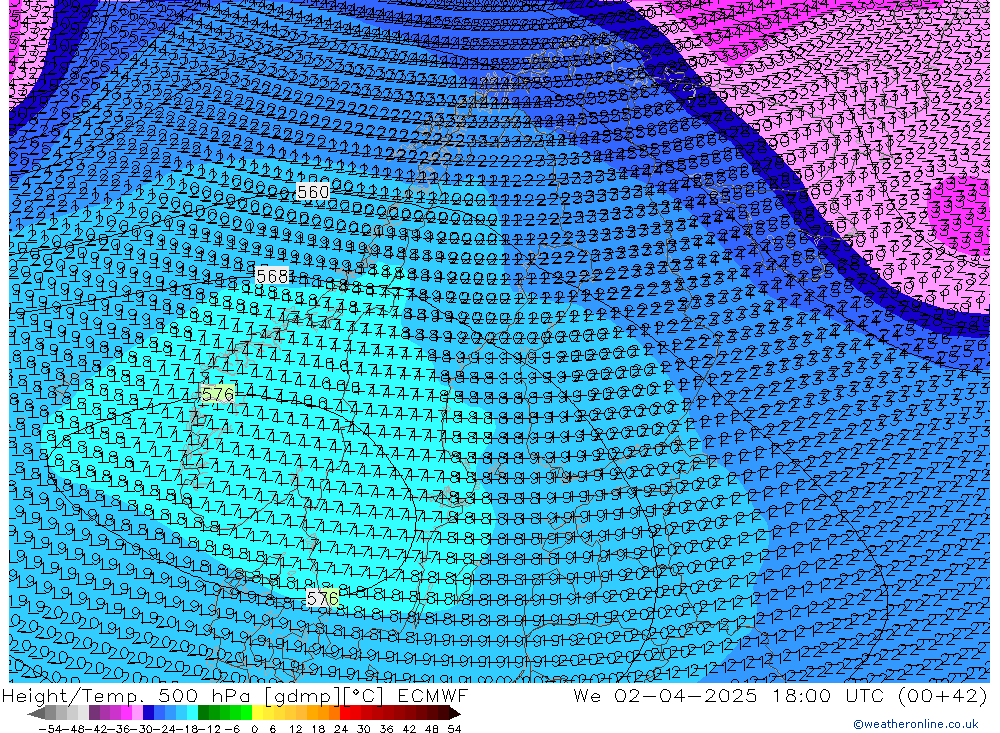
Task: Click the '0' value on the legend
Action: pos(255,729)
